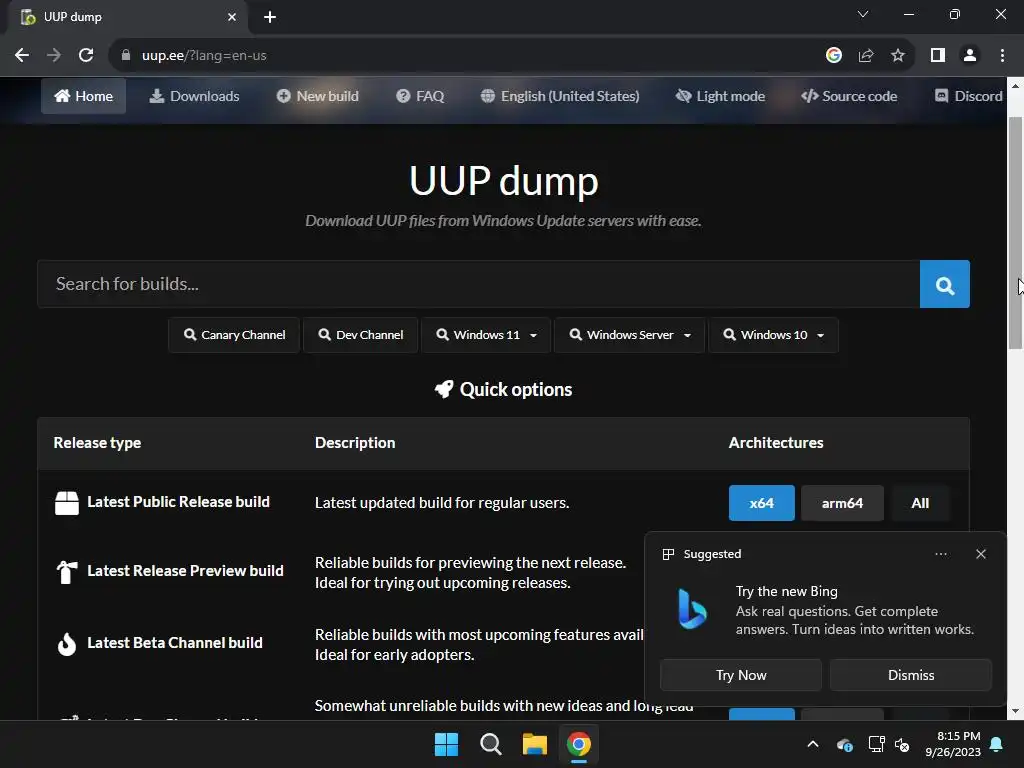The width and height of the screenshot is (1024, 768).
Task: Open the browser side panel icon
Action: point(938,56)
